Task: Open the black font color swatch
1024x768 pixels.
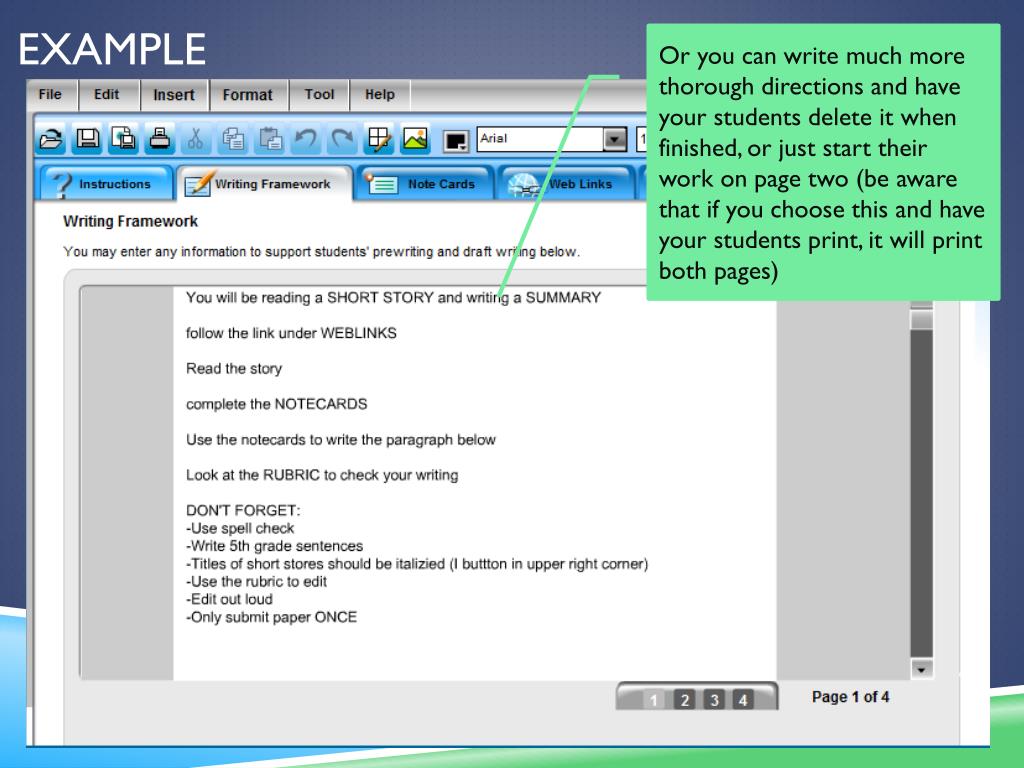Action: [x=456, y=140]
